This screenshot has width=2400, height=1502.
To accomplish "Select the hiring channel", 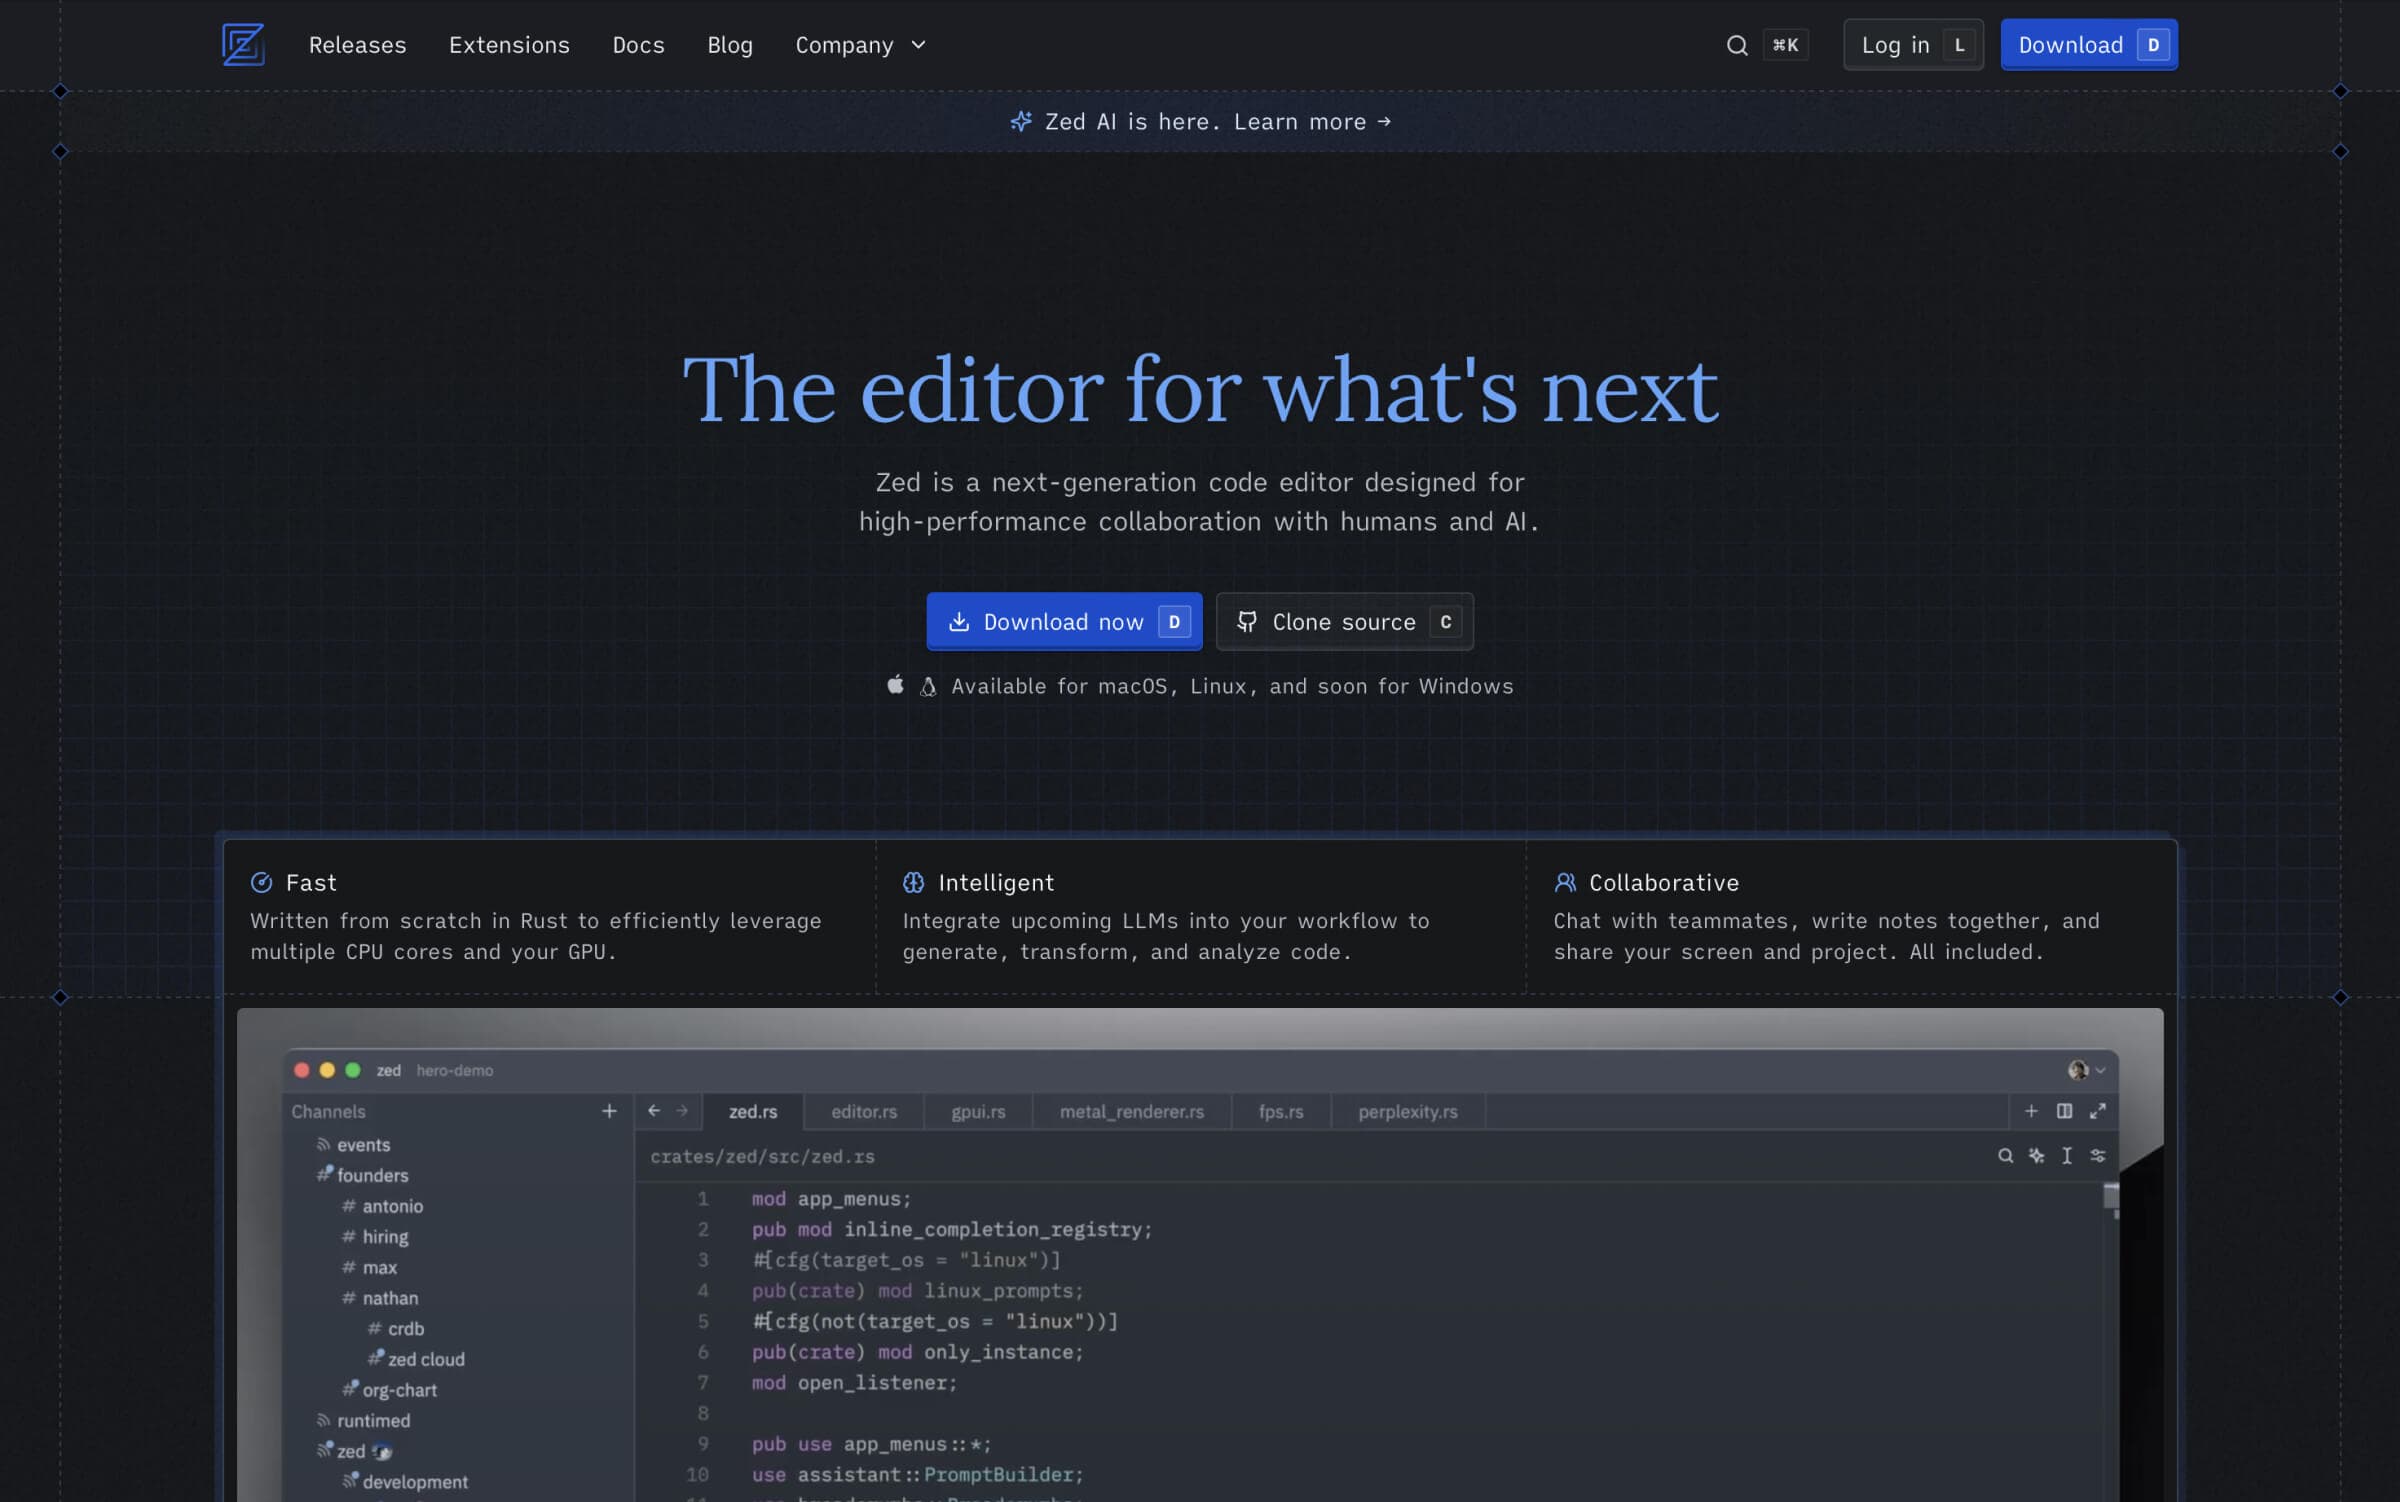I will click(385, 1237).
